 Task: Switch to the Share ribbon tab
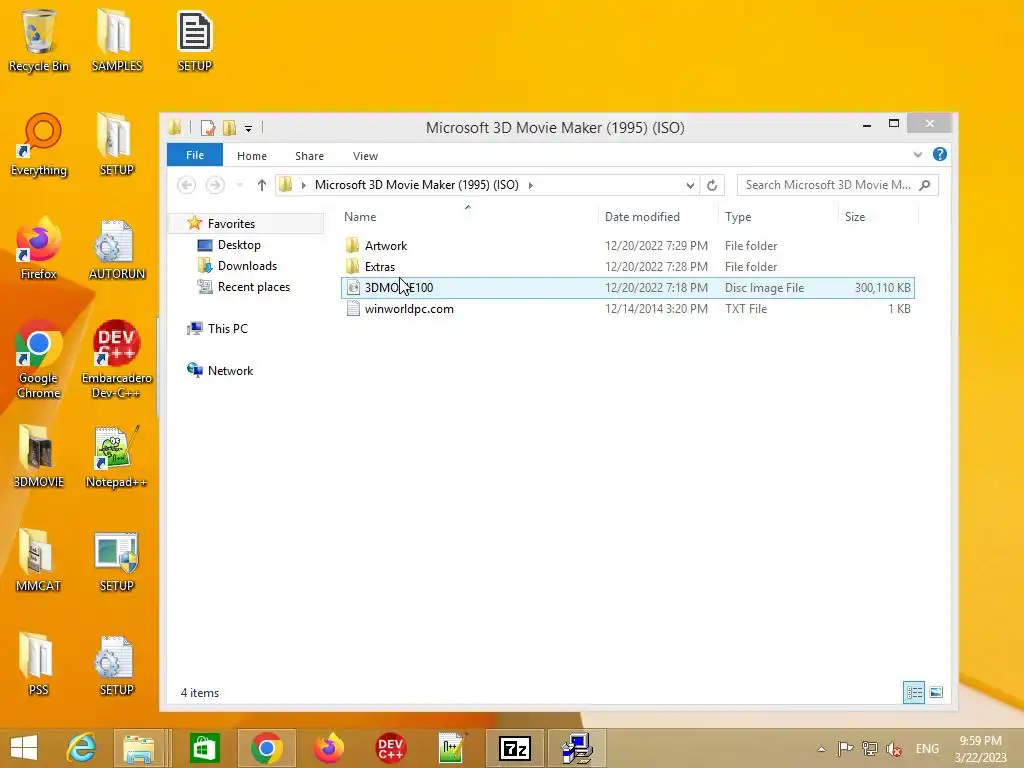(309, 156)
